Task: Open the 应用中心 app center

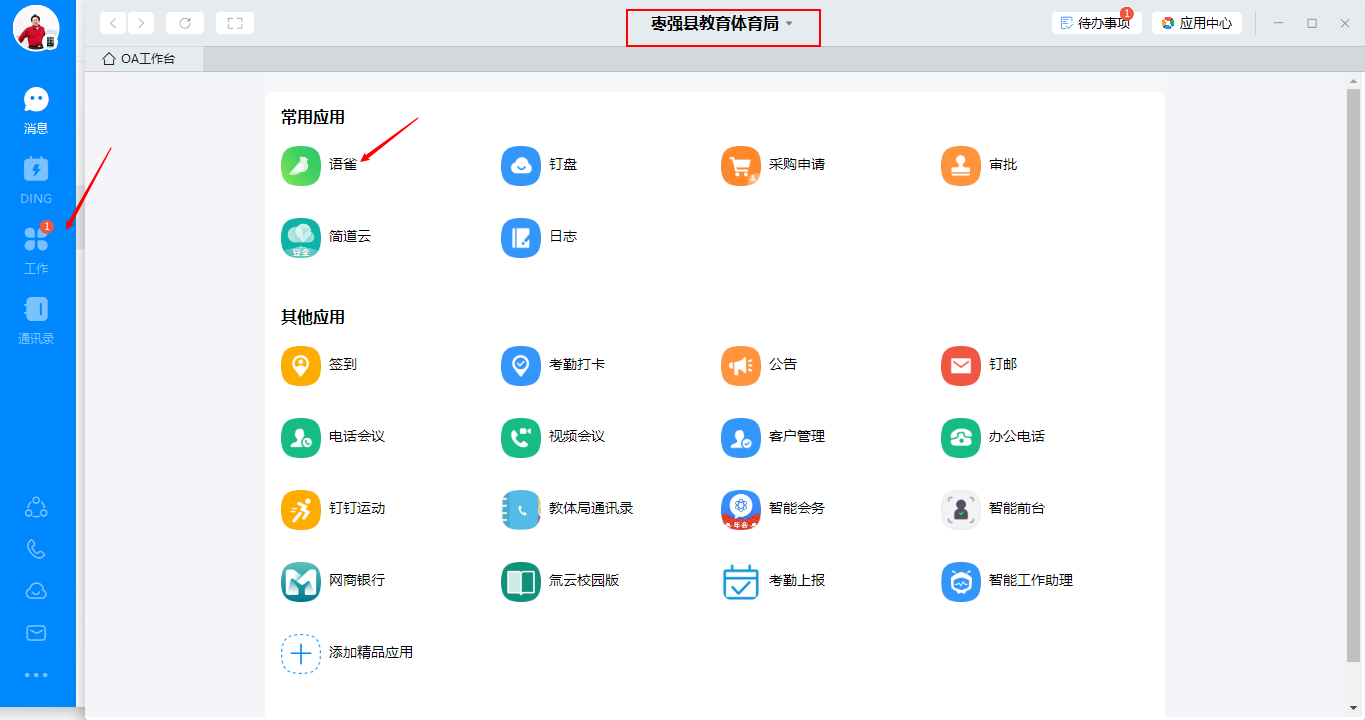Action: (1197, 23)
